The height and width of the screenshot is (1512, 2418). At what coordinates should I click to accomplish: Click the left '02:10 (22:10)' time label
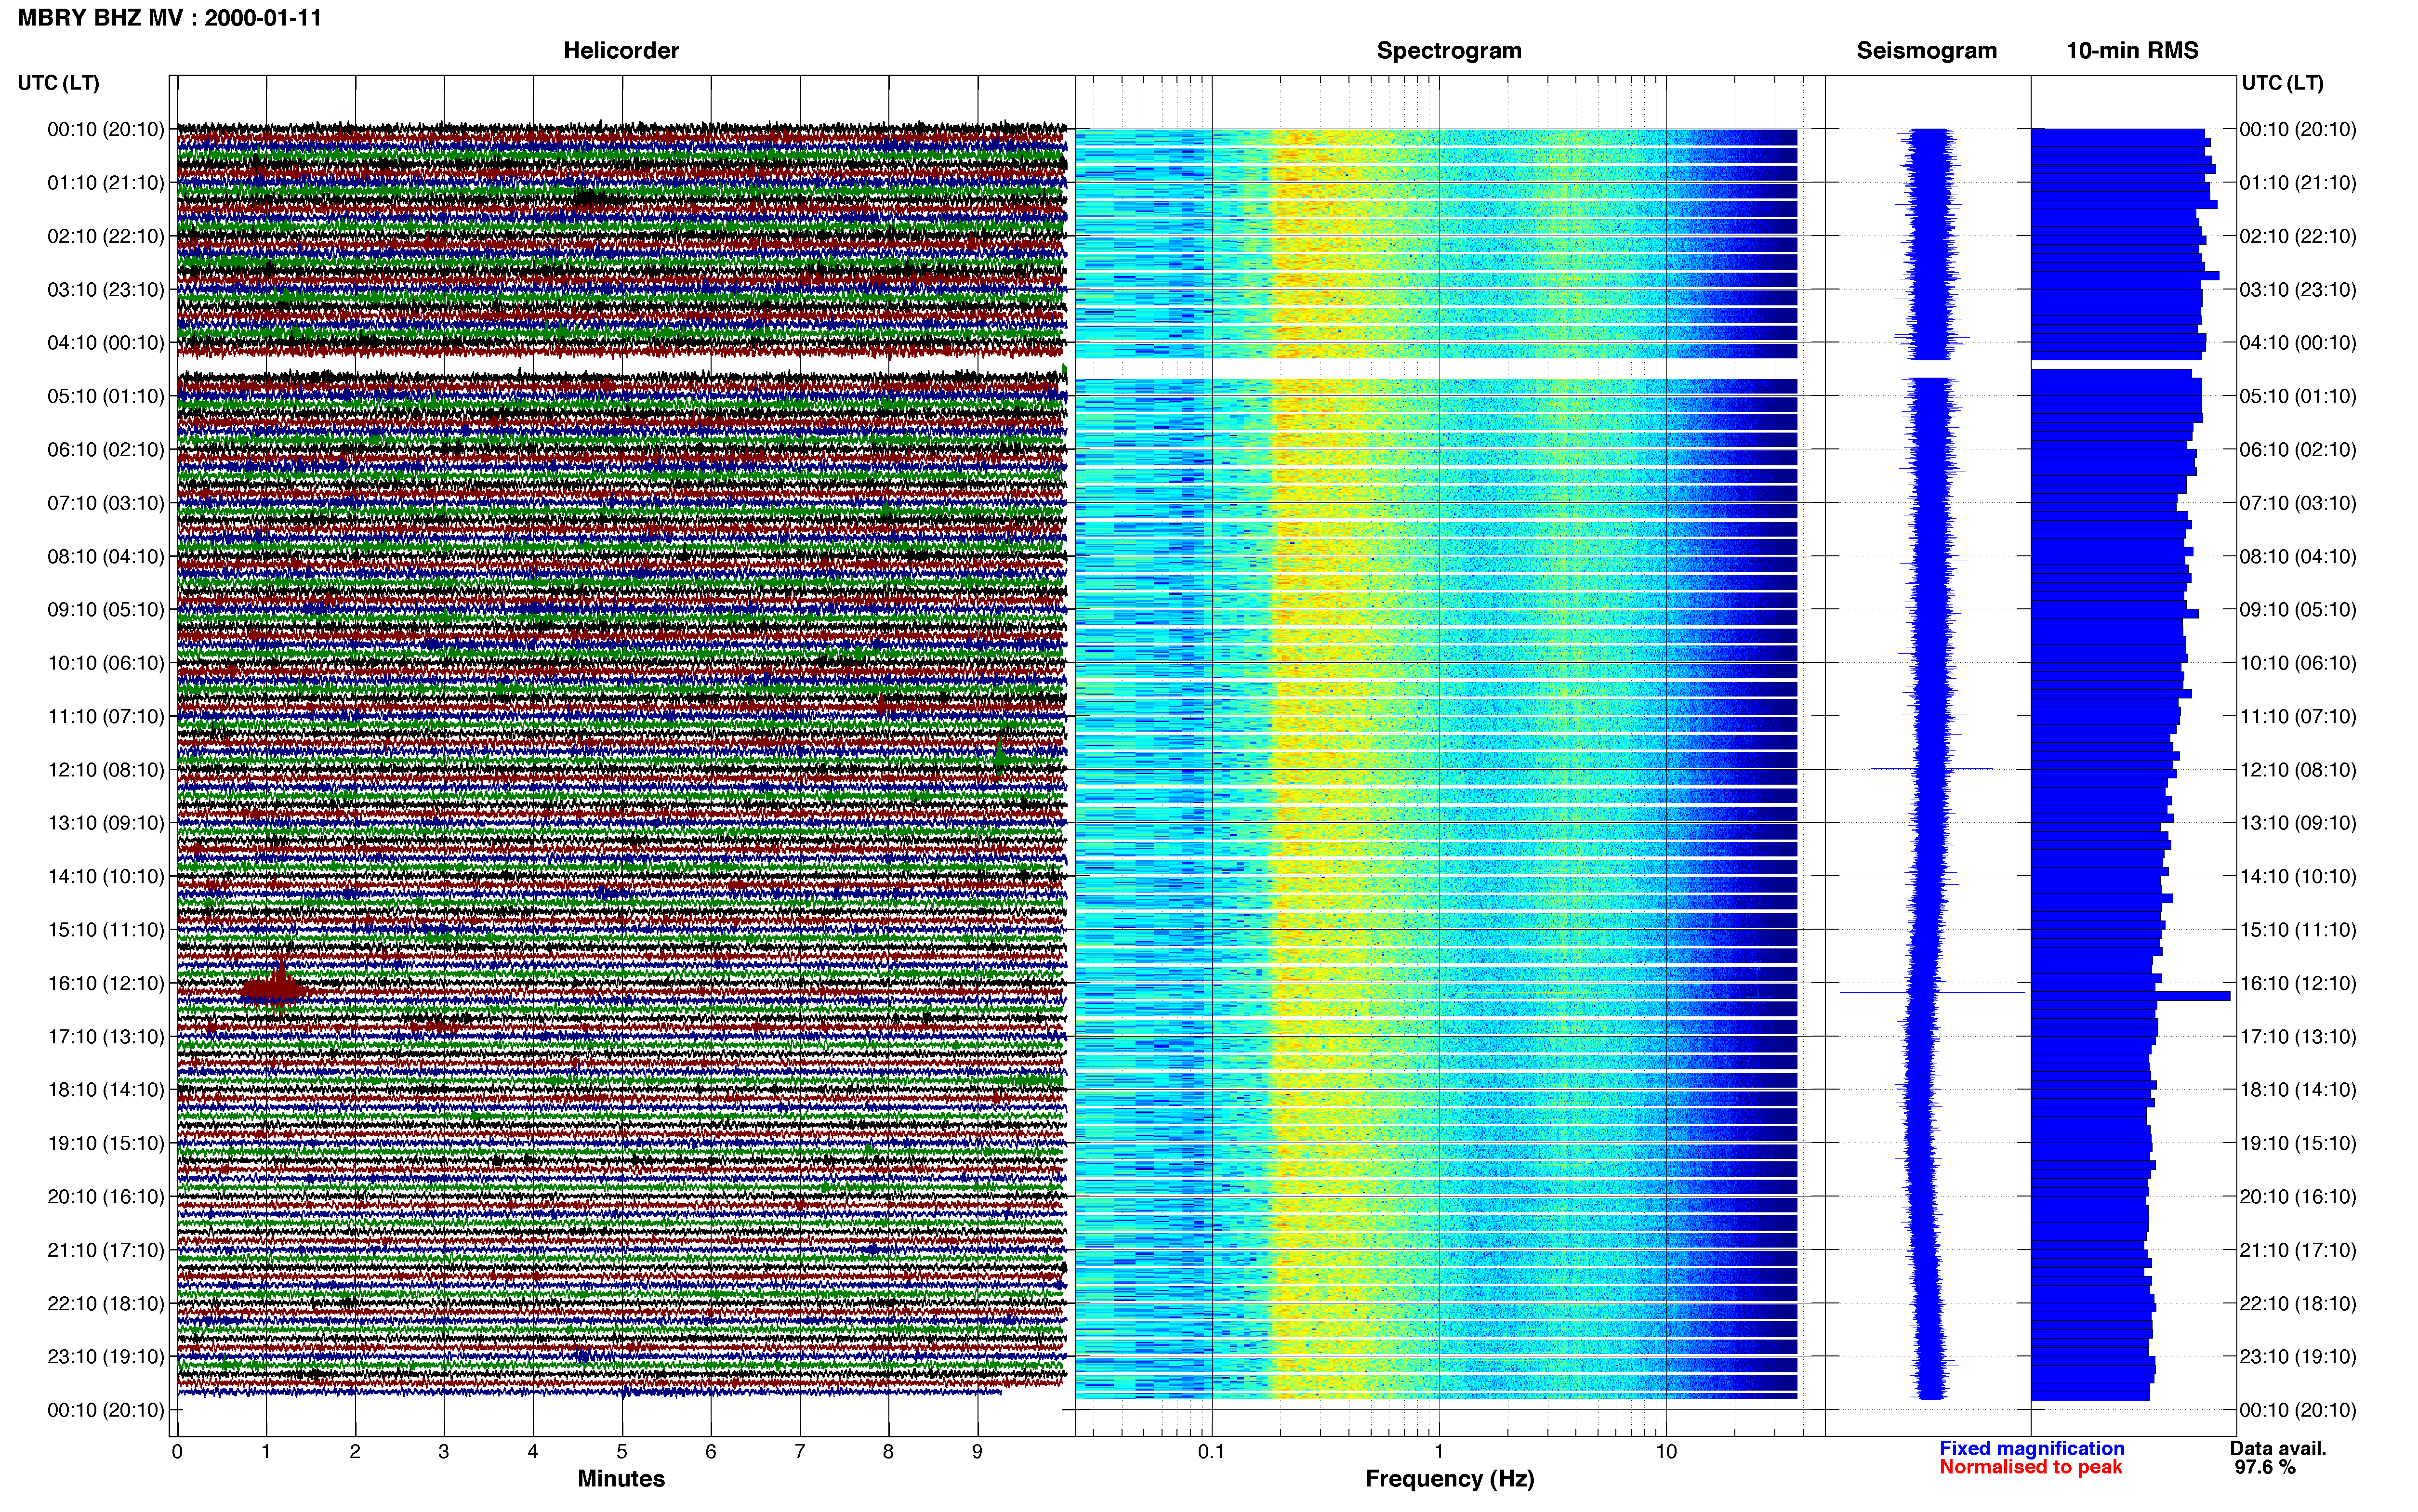(x=106, y=236)
